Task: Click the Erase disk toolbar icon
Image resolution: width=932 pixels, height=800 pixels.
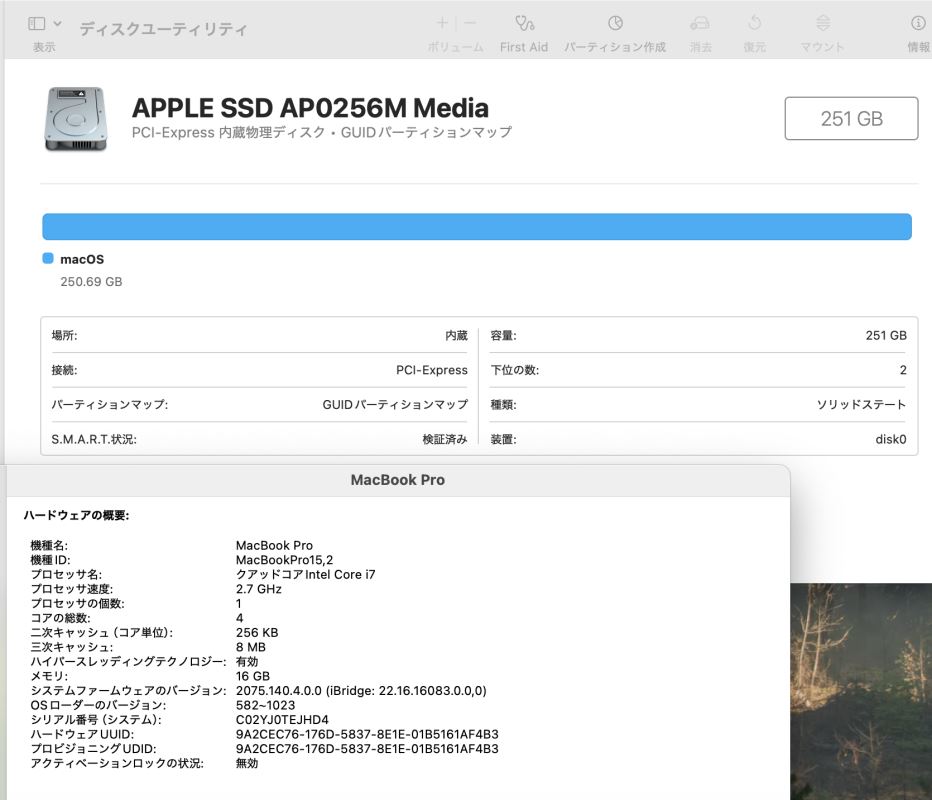Action: click(x=700, y=23)
